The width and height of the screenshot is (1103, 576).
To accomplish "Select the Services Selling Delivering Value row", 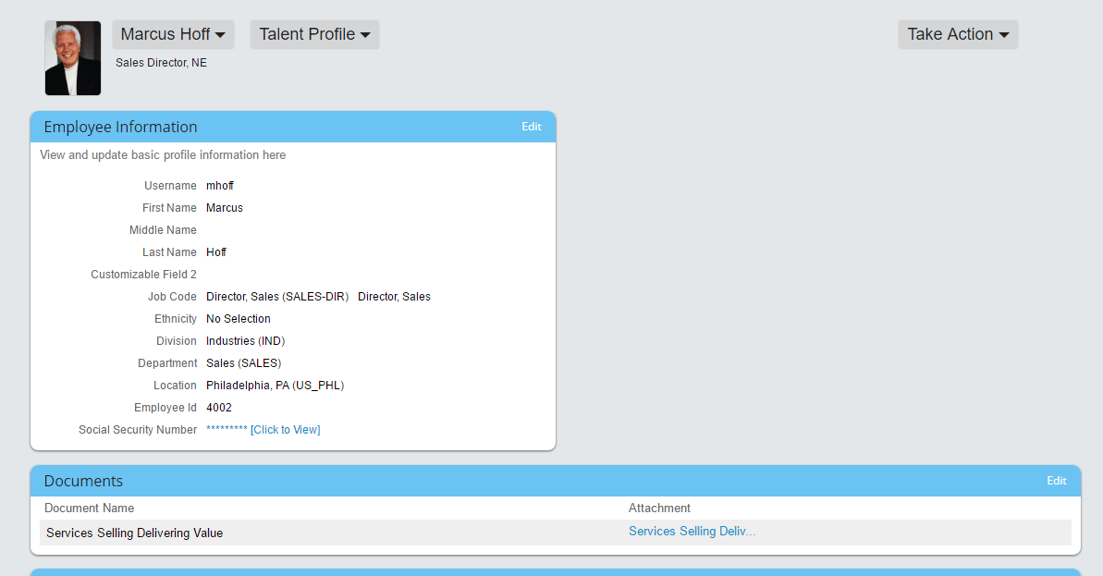I will point(134,533).
